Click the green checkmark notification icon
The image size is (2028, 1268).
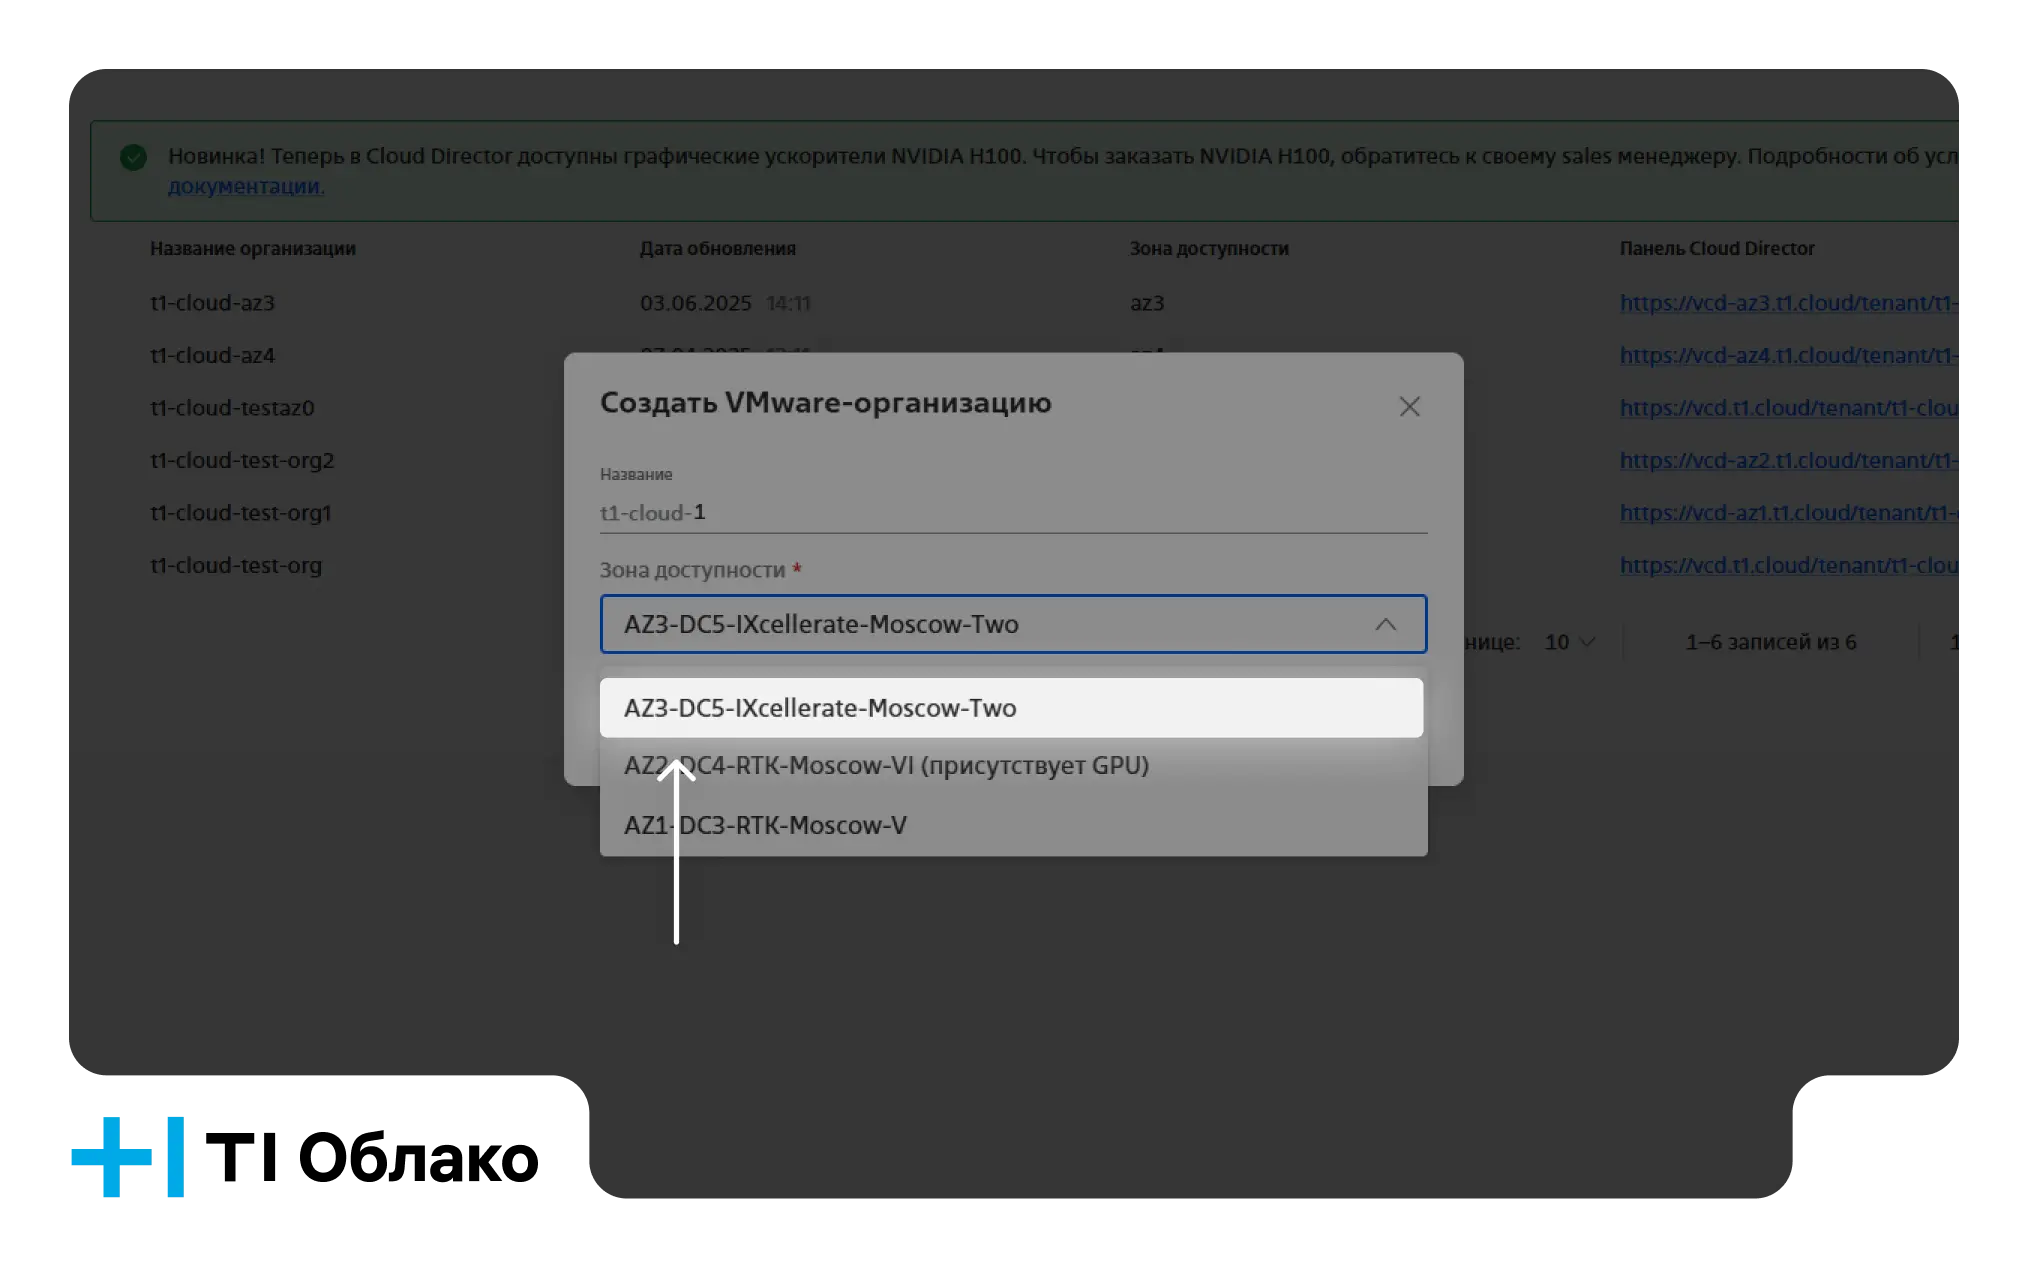pos(133,157)
